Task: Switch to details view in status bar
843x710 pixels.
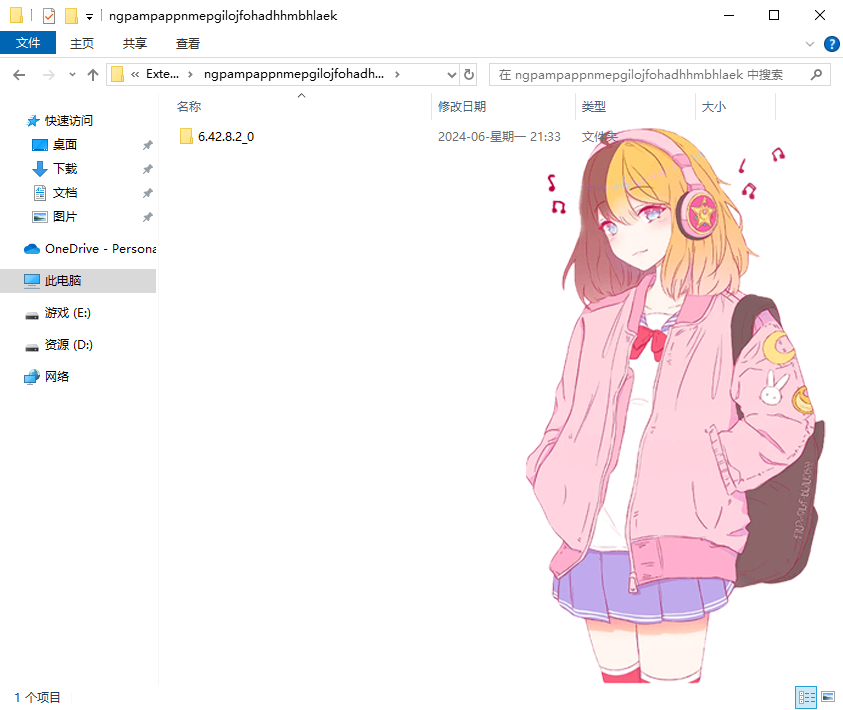Action: [x=806, y=697]
